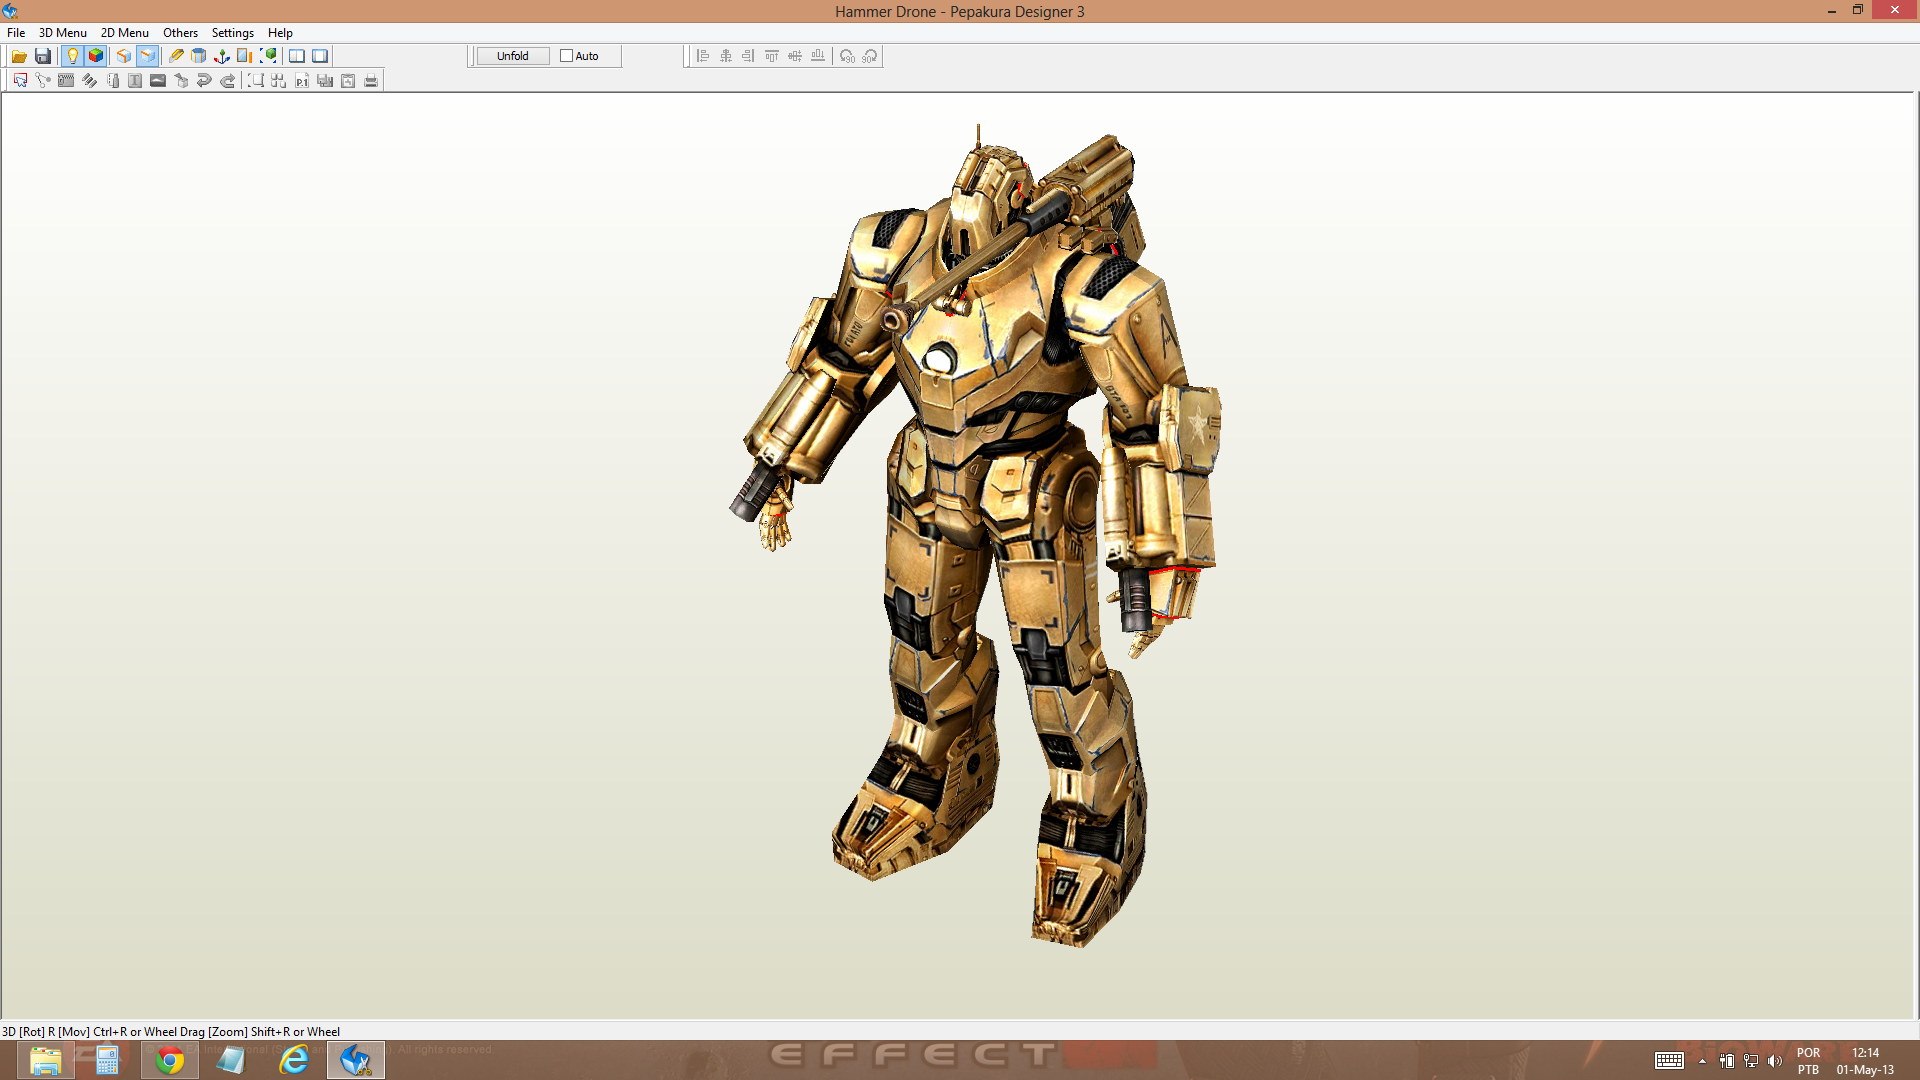Click the clipboard copy pattern icon
Viewport: 1920px width, 1080px height.
click(348, 81)
